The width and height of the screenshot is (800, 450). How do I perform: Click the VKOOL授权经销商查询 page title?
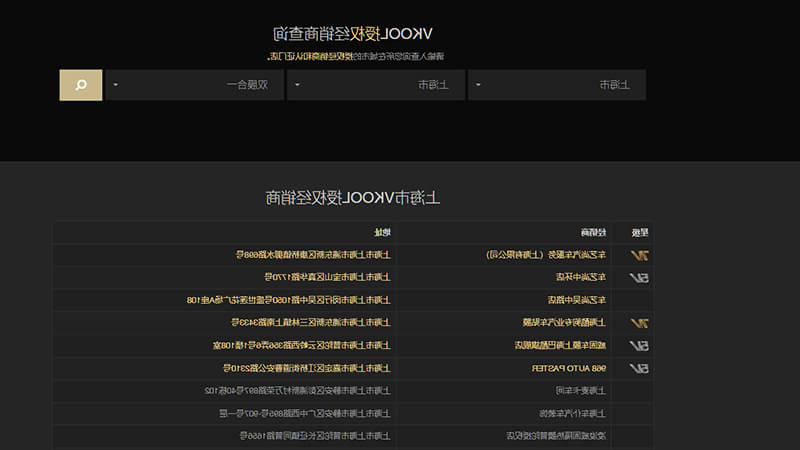(353, 34)
